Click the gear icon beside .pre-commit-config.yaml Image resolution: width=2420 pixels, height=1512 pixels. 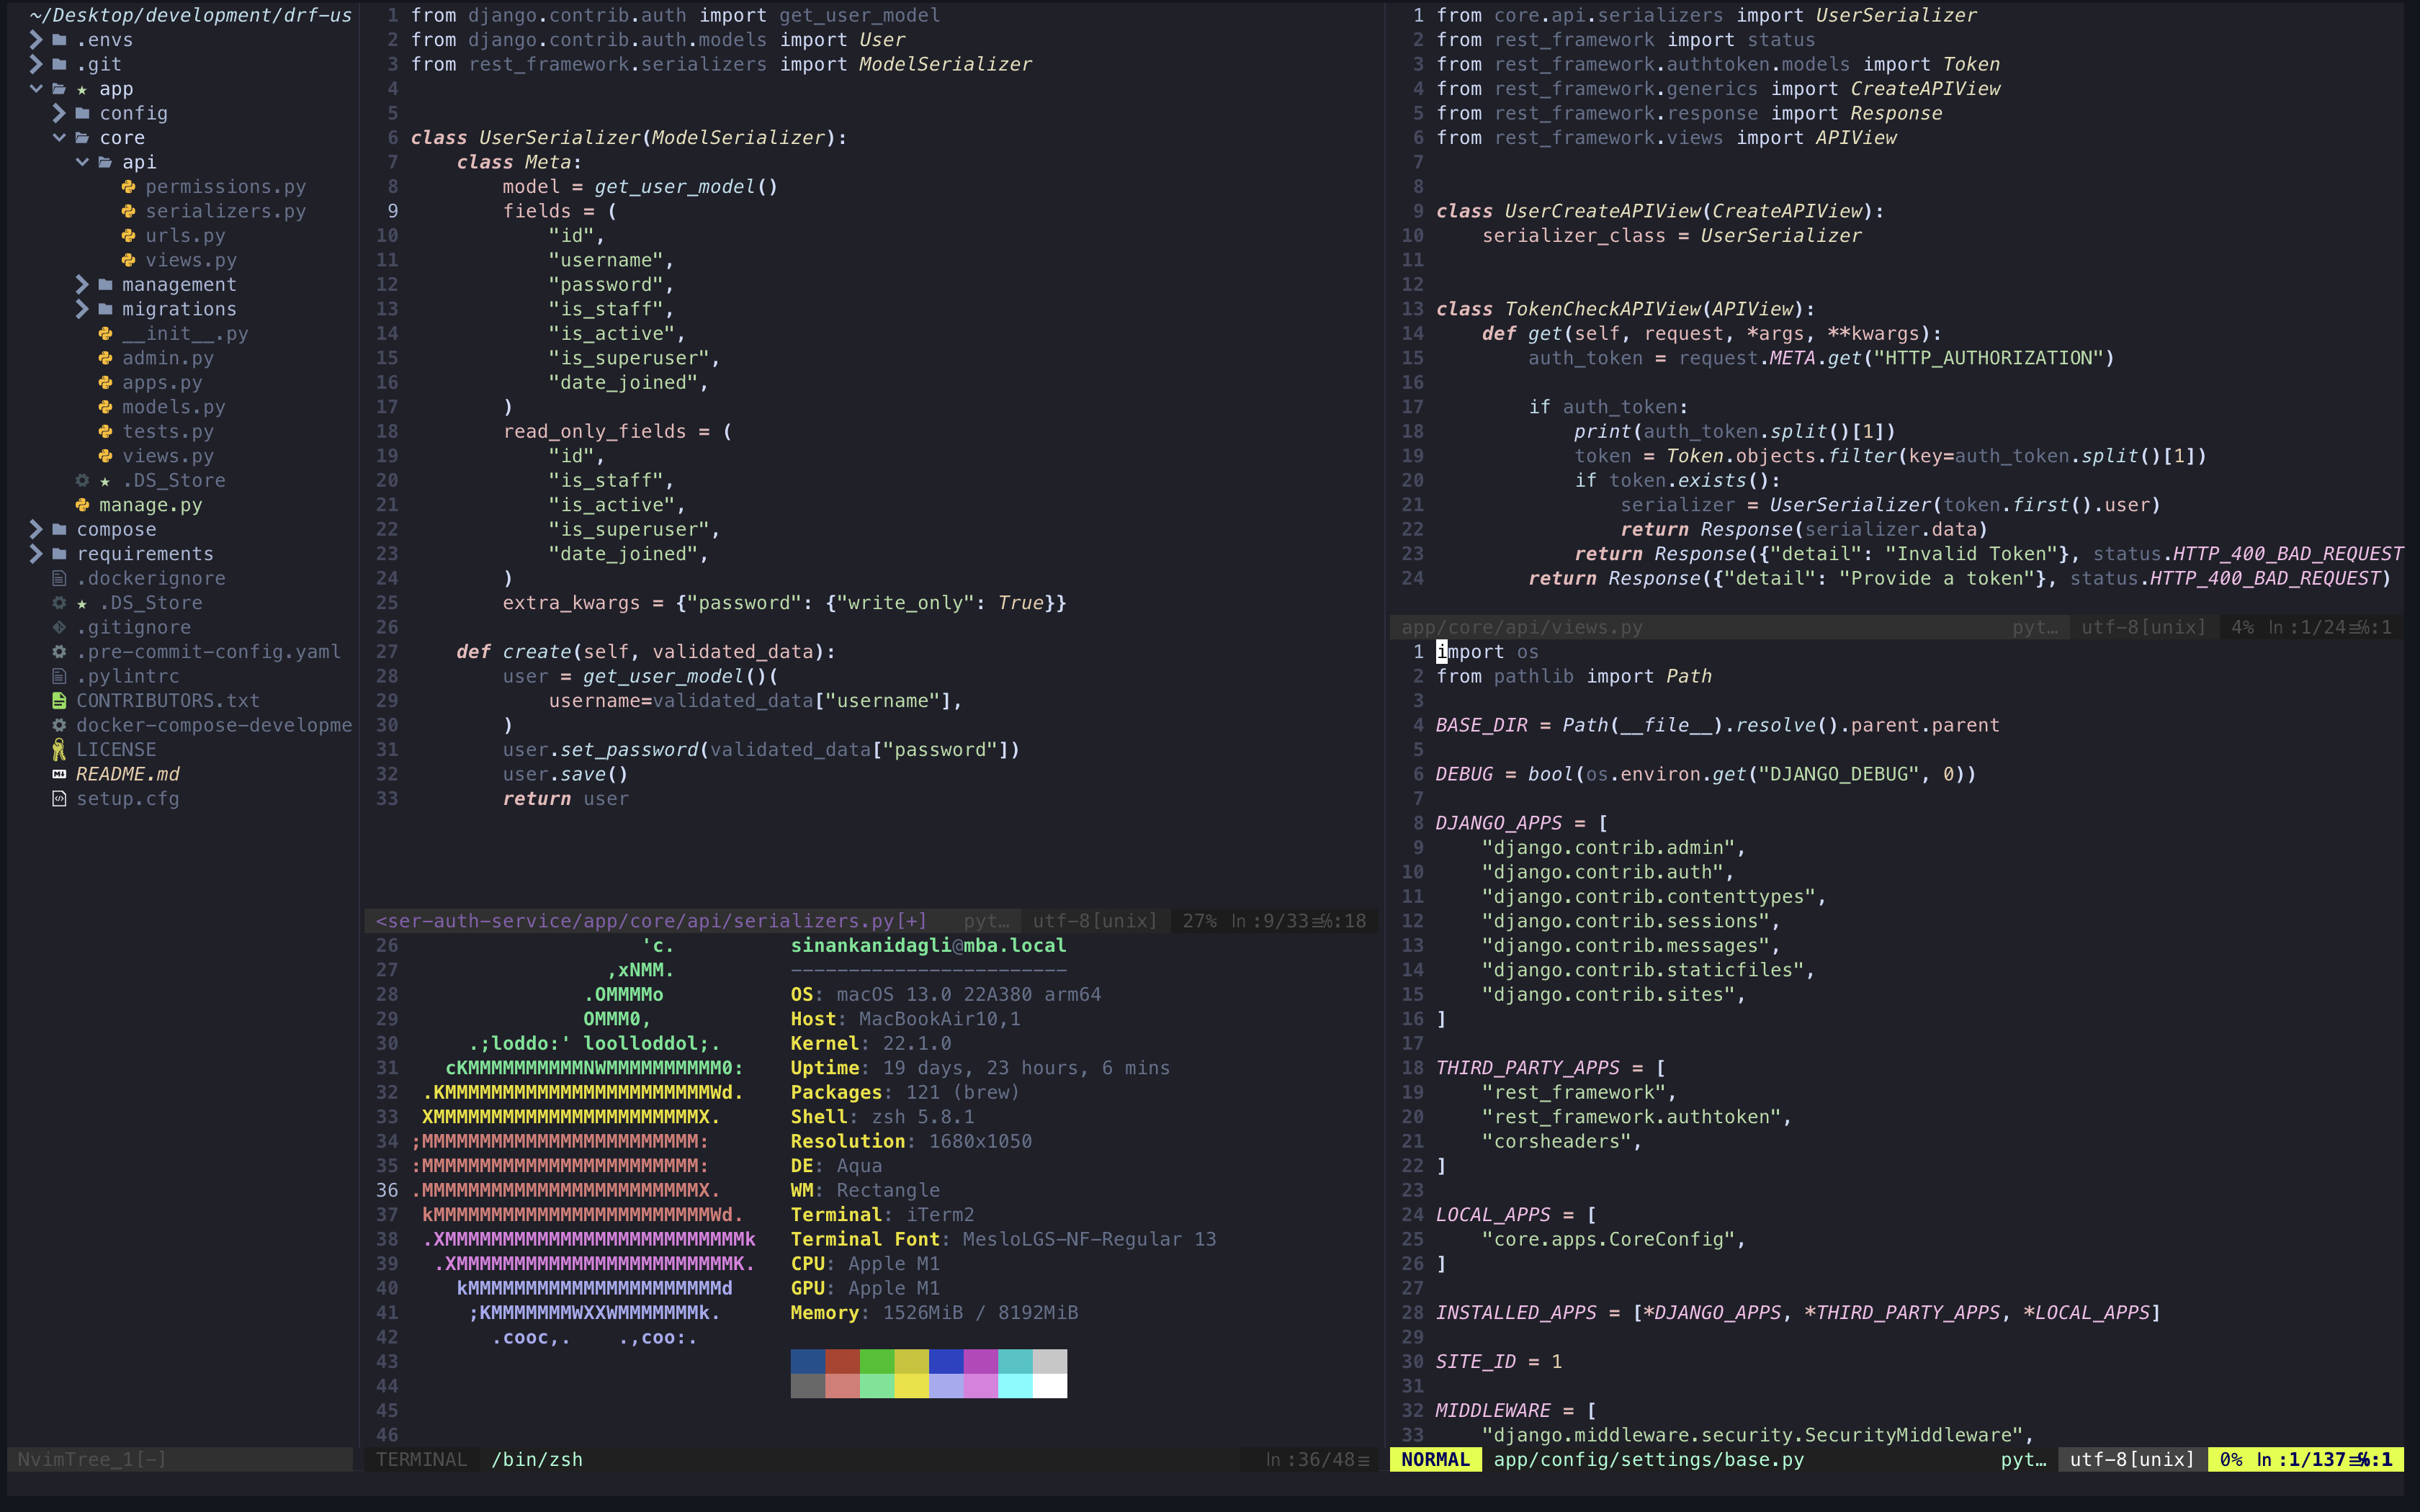coord(59,652)
